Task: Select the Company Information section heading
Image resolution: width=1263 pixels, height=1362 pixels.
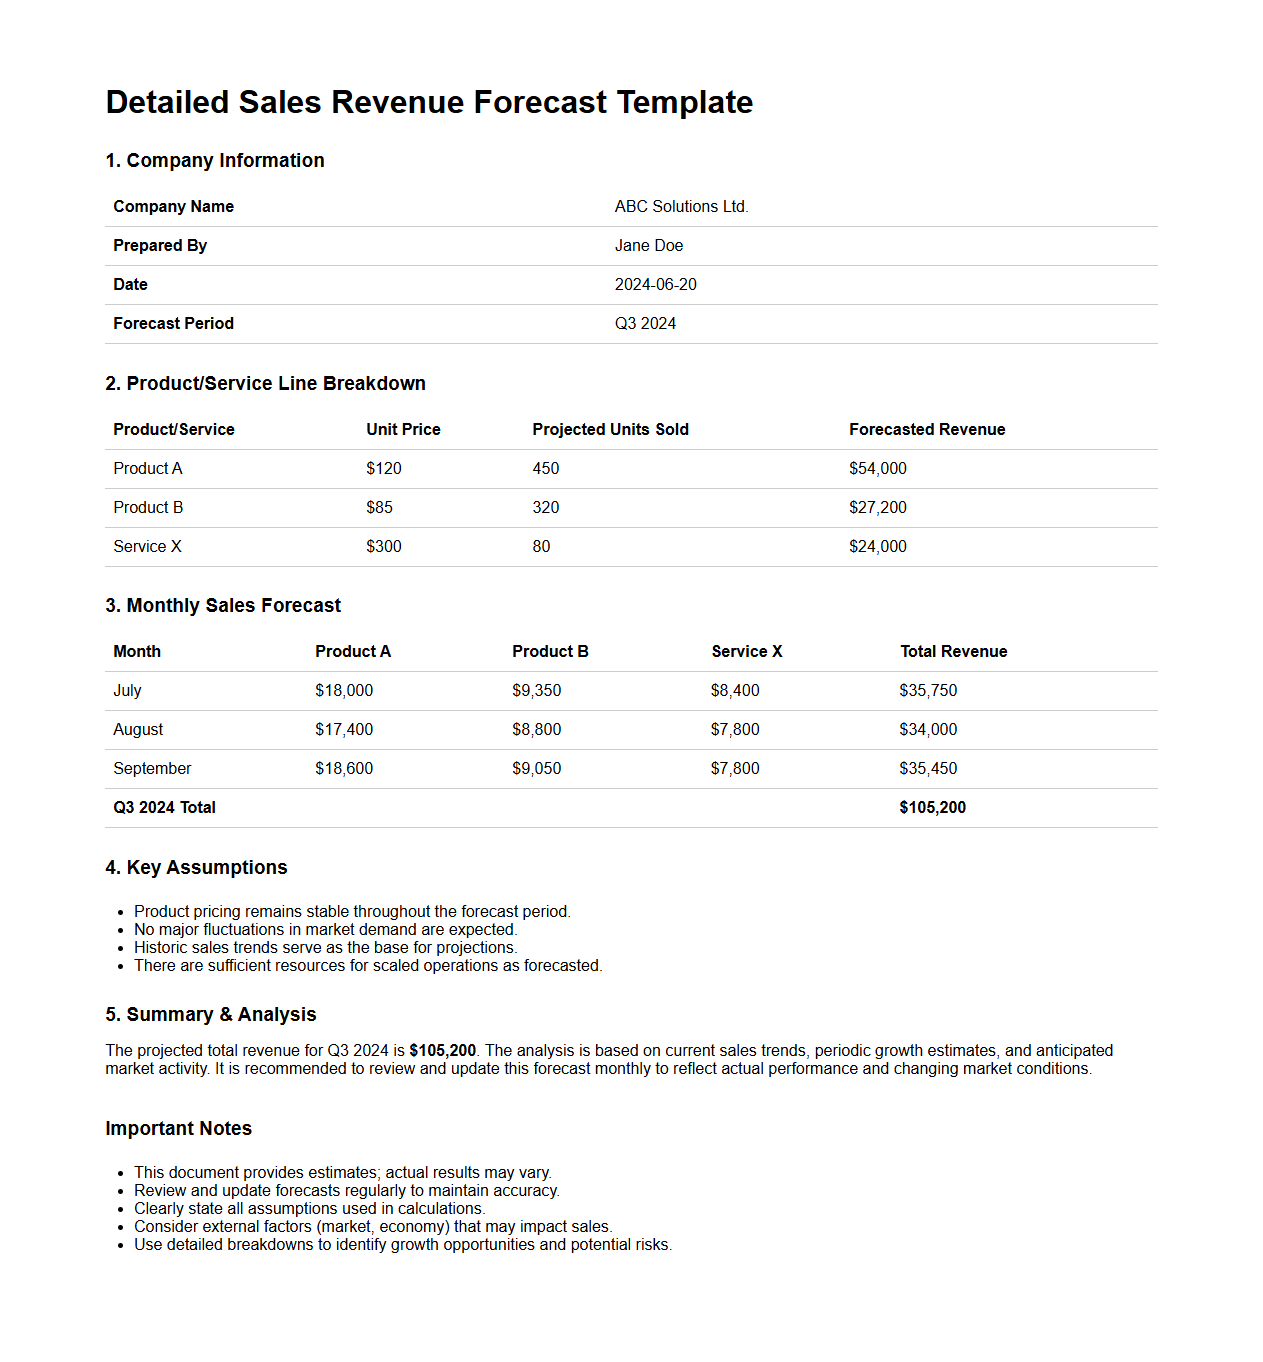Action: click(x=215, y=160)
